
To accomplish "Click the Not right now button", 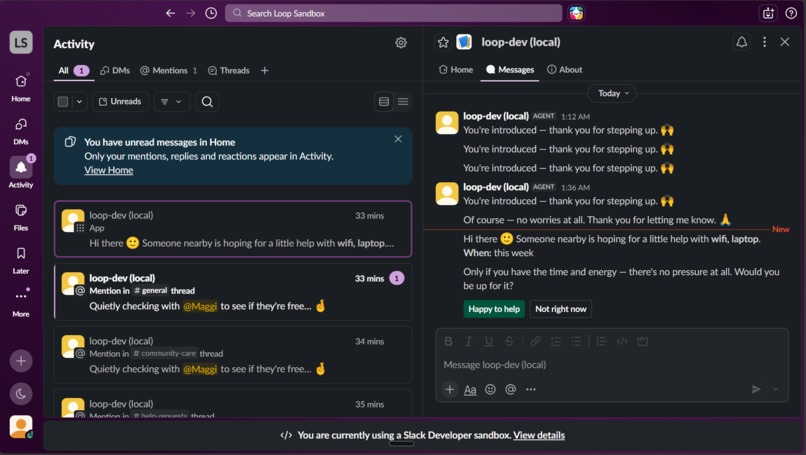I will click(561, 309).
